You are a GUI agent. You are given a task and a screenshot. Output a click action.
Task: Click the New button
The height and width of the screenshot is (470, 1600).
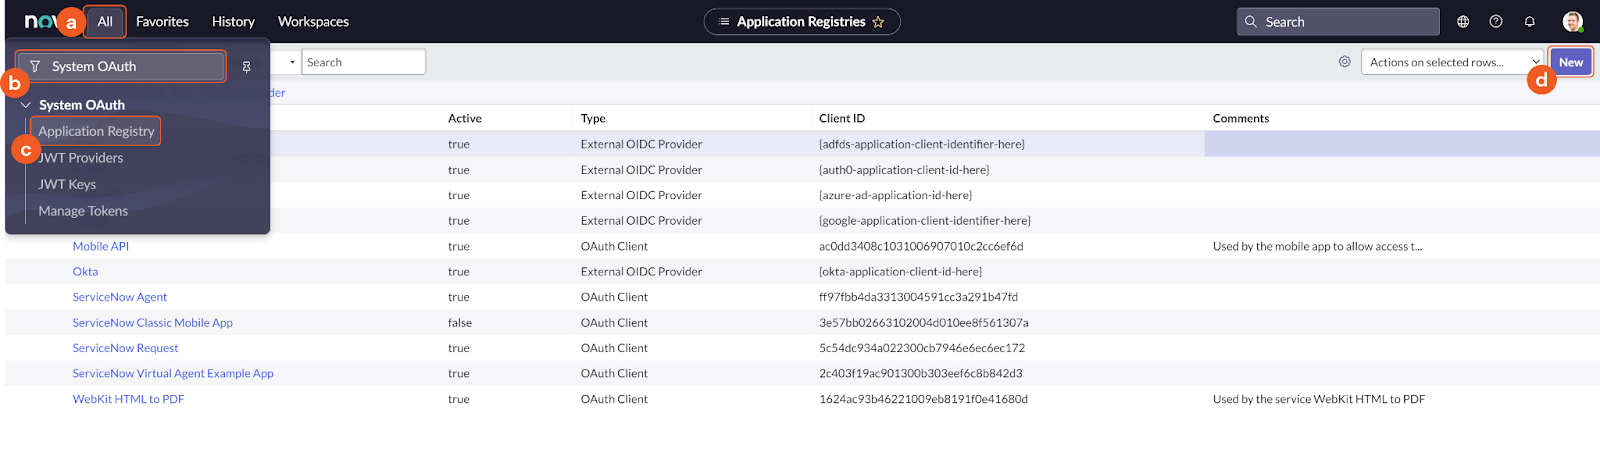point(1570,62)
